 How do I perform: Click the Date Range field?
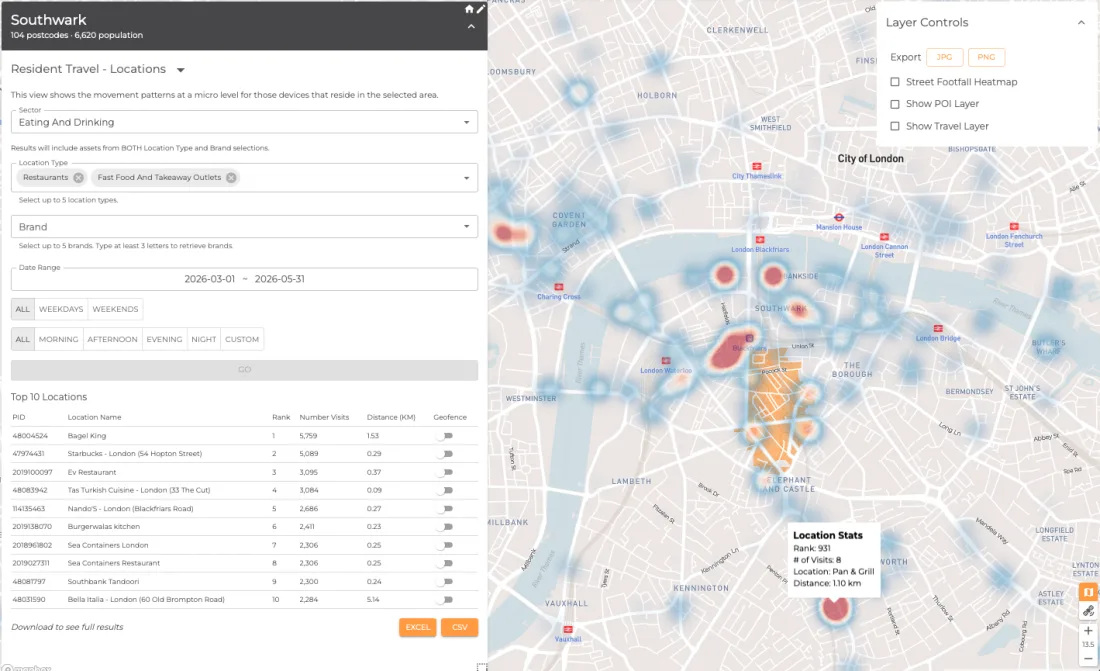pyautogui.click(x=244, y=279)
